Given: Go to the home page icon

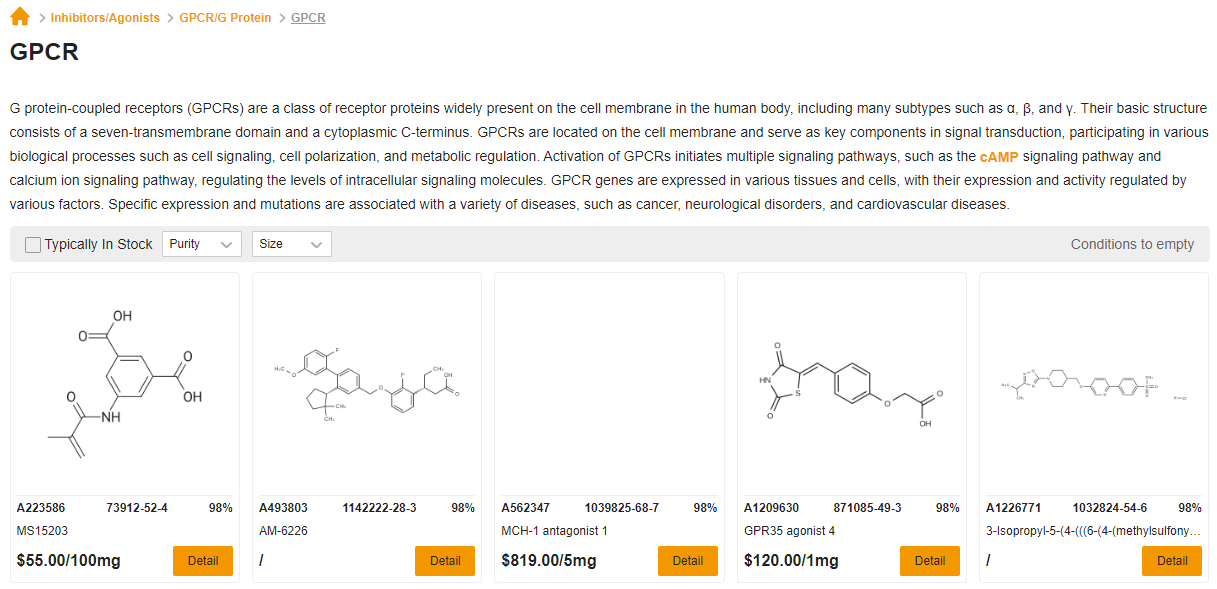Looking at the screenshot, I should coord(20,17).
